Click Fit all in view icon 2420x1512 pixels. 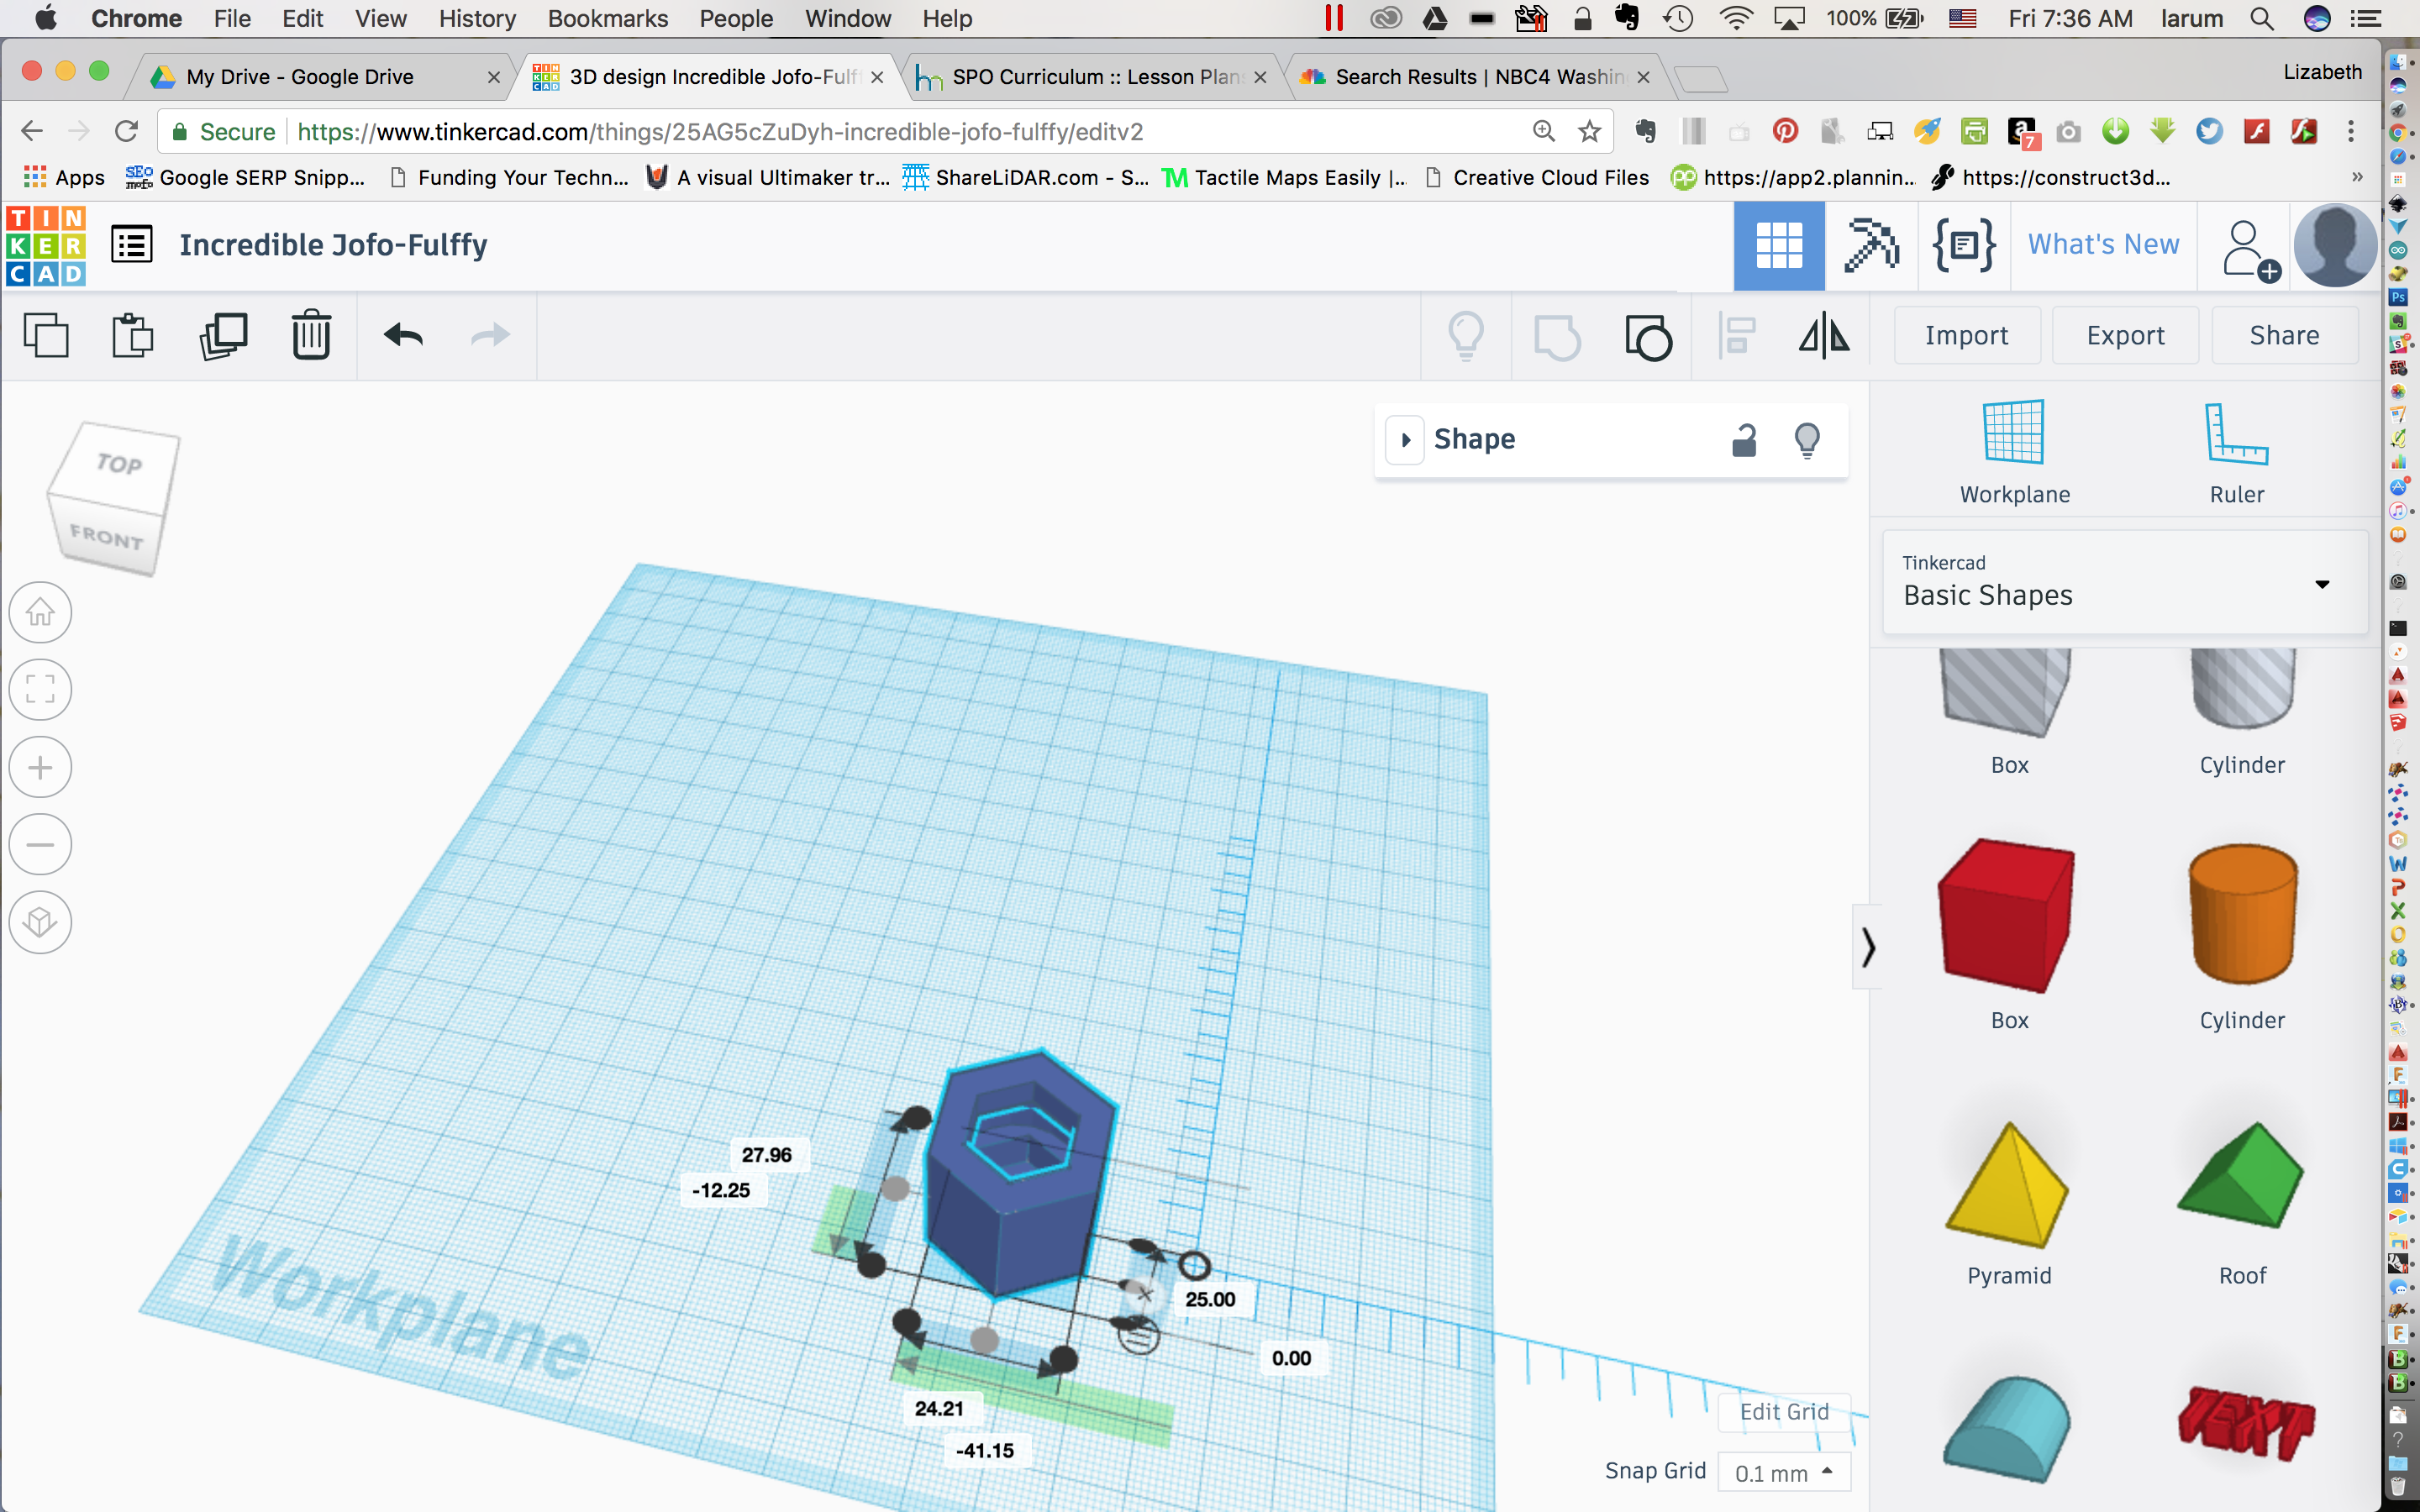point(40,689)
